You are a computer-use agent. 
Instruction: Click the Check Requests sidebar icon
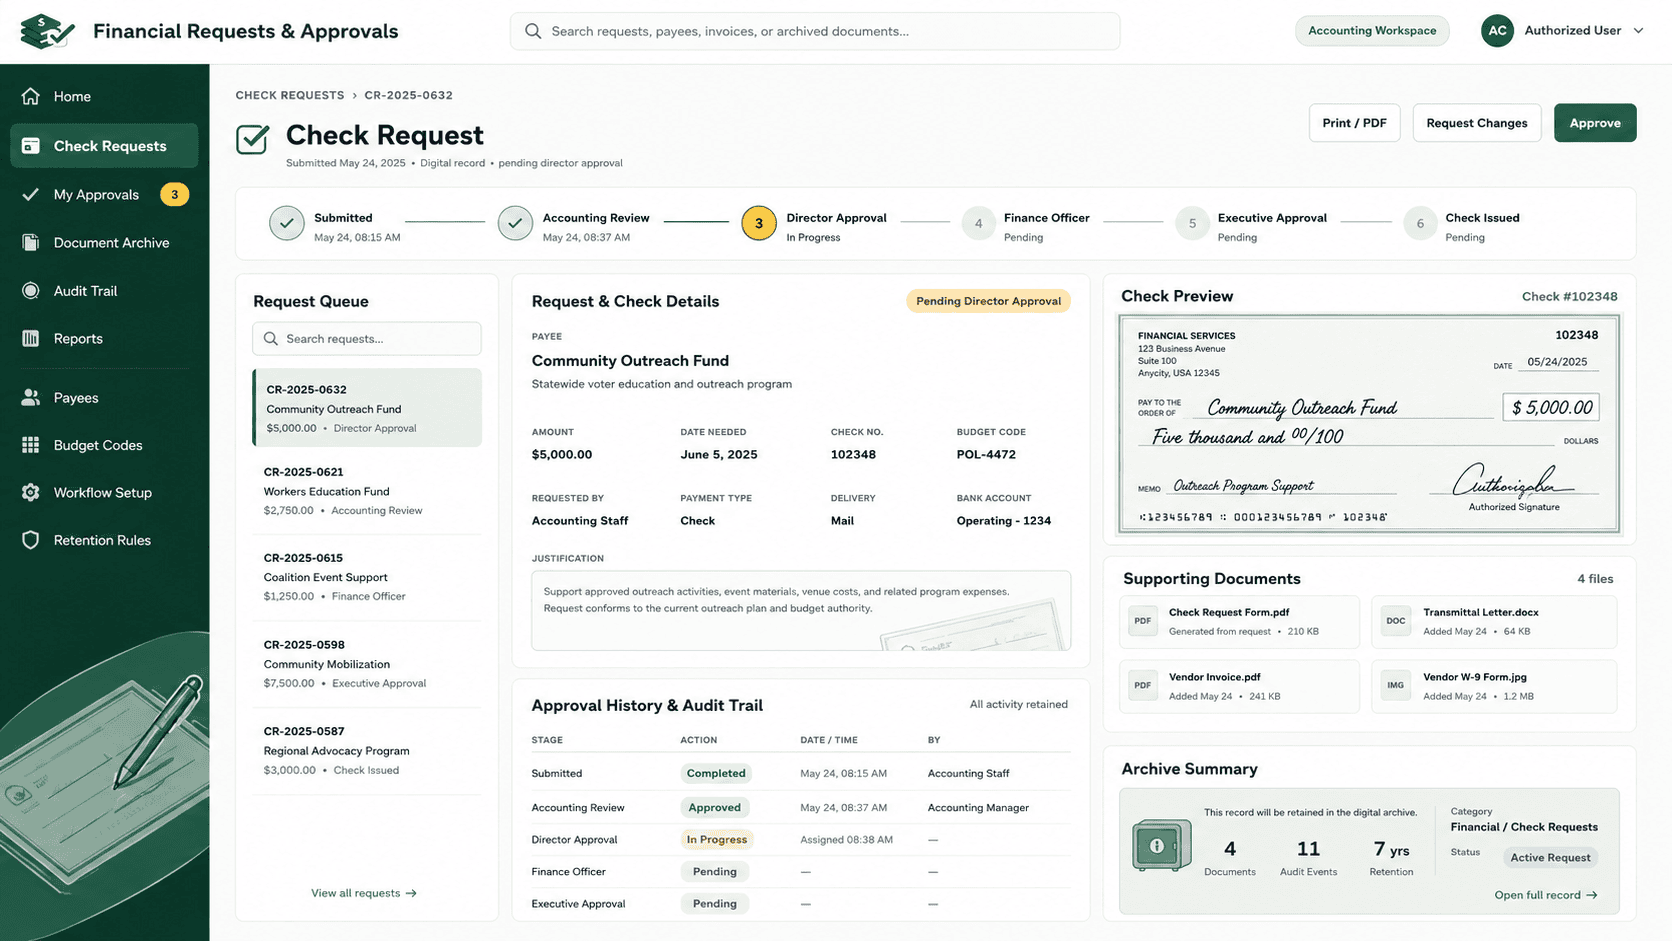pos(31,146)
